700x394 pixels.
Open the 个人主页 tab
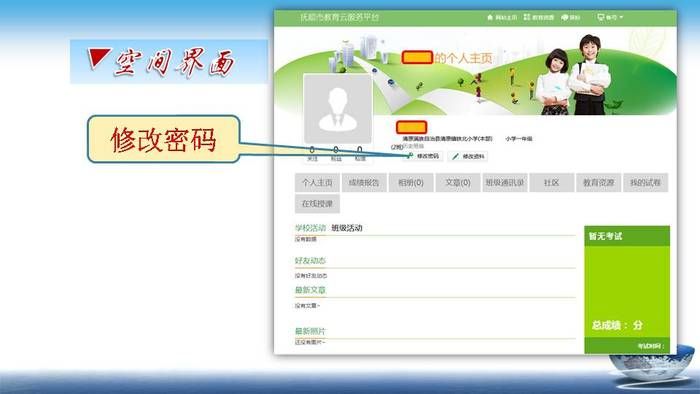click(317, 182)
